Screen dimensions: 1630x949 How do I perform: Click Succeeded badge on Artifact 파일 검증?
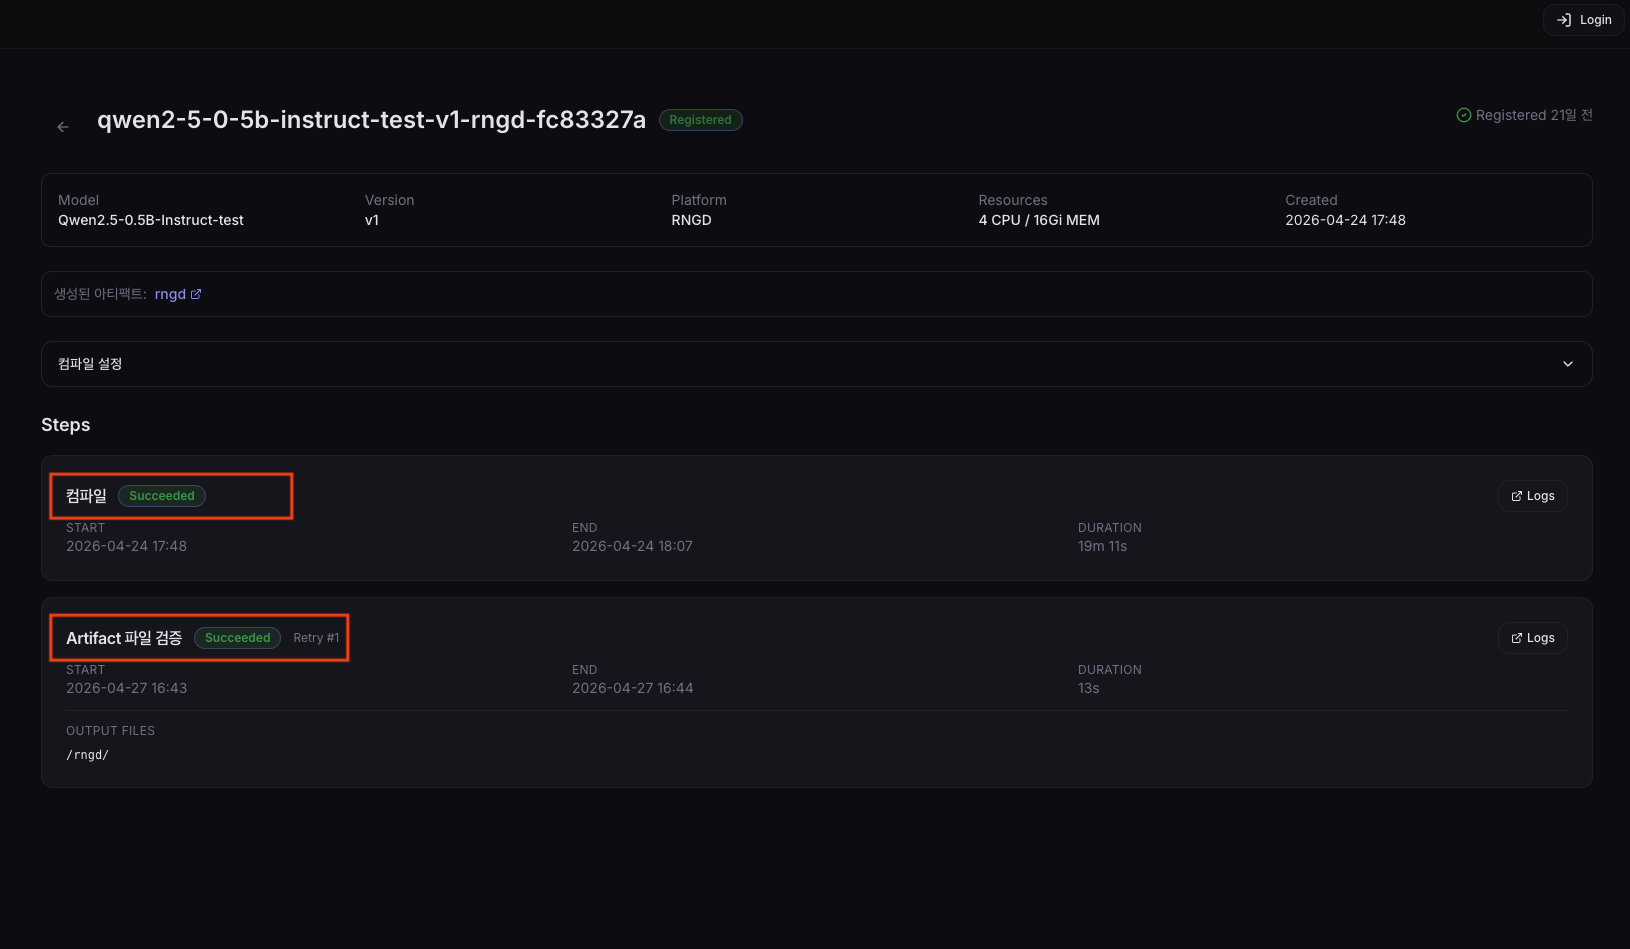pyautogui.click(x=238, y=638)
